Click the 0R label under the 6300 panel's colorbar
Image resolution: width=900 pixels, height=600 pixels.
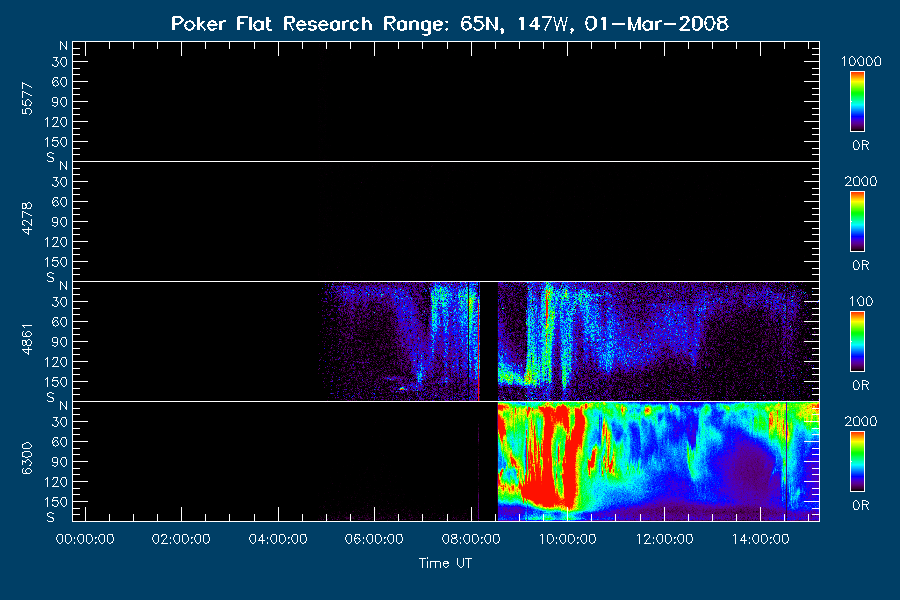(x=861, y=506)
